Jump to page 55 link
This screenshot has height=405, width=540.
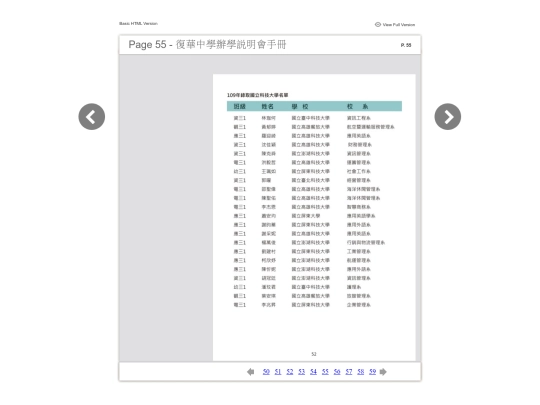pyautogui.click(x=325, y=372)
